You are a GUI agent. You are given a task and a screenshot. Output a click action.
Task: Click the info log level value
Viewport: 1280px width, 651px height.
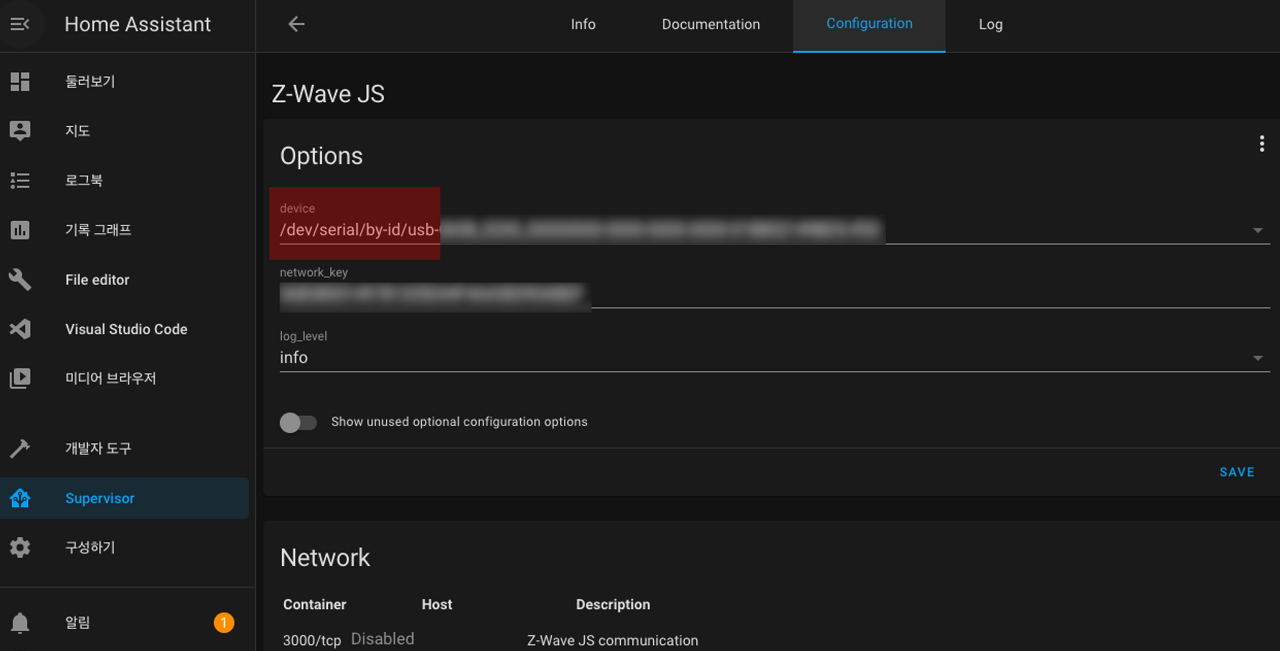(294, 358)
